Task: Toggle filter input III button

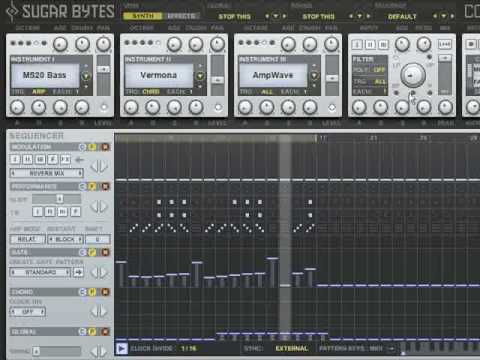Action: pyautogui.click(x=384, y=44)
